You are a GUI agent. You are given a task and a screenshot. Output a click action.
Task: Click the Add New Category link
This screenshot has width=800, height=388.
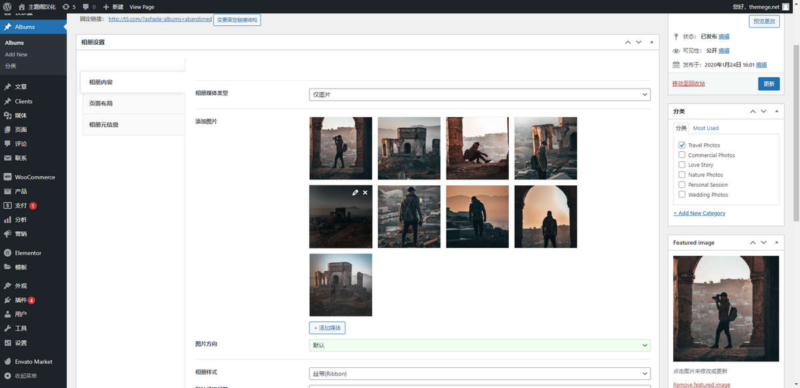(699, 213)
